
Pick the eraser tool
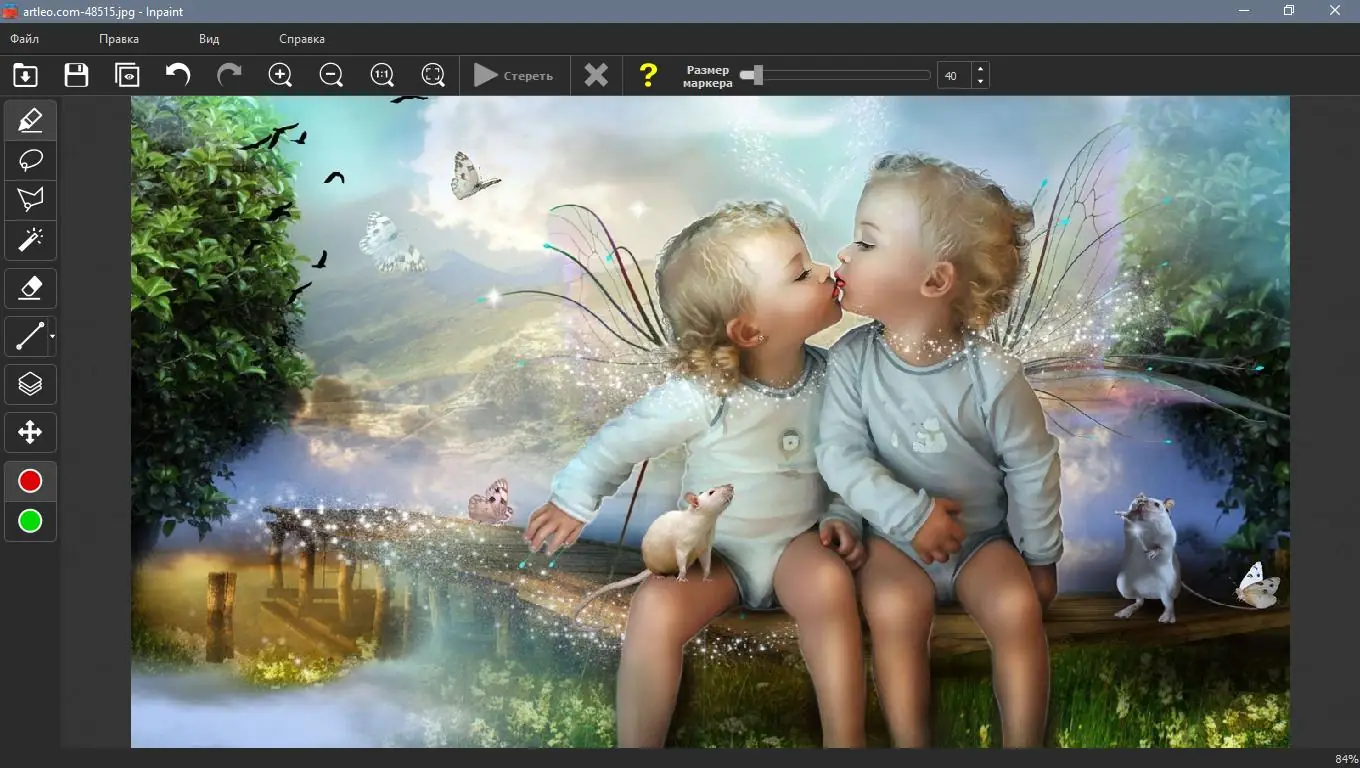click(30, 288)
